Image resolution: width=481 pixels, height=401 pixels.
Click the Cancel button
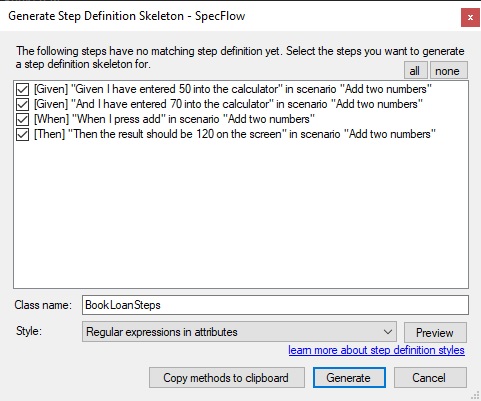coord(430,378)
